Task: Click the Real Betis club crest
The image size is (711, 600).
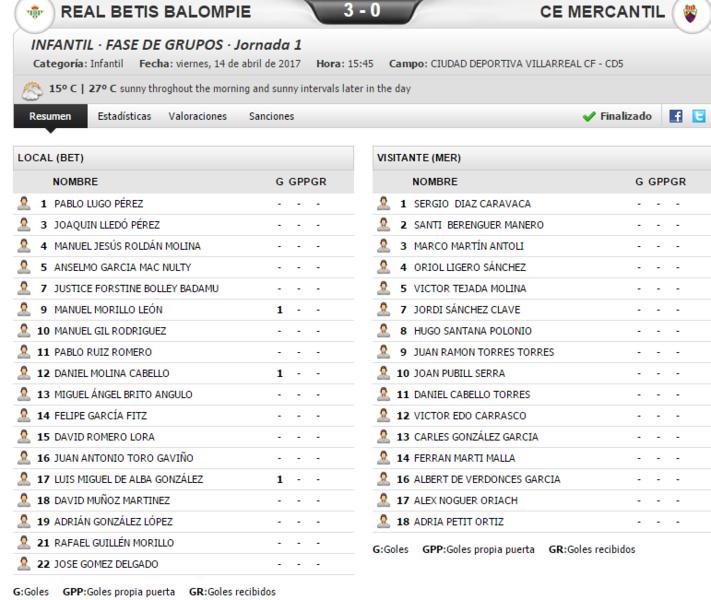Action: point(35,13)
